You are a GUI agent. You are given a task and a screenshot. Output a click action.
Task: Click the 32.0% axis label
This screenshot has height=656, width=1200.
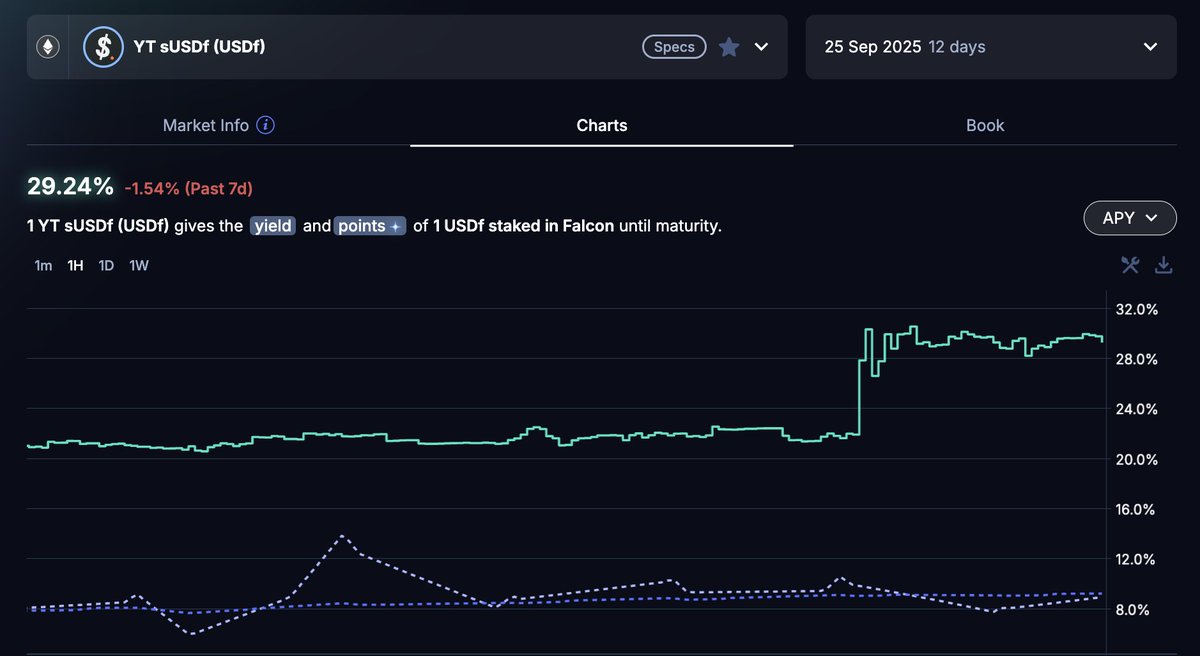1136,309
